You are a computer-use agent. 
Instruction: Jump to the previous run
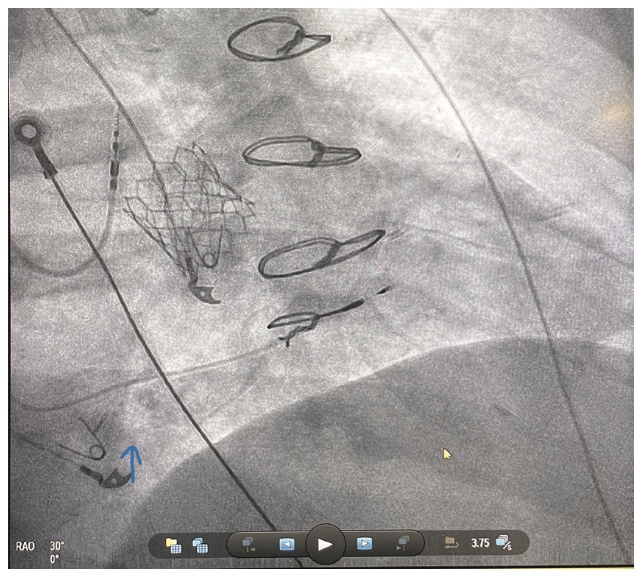pos(246,545)
